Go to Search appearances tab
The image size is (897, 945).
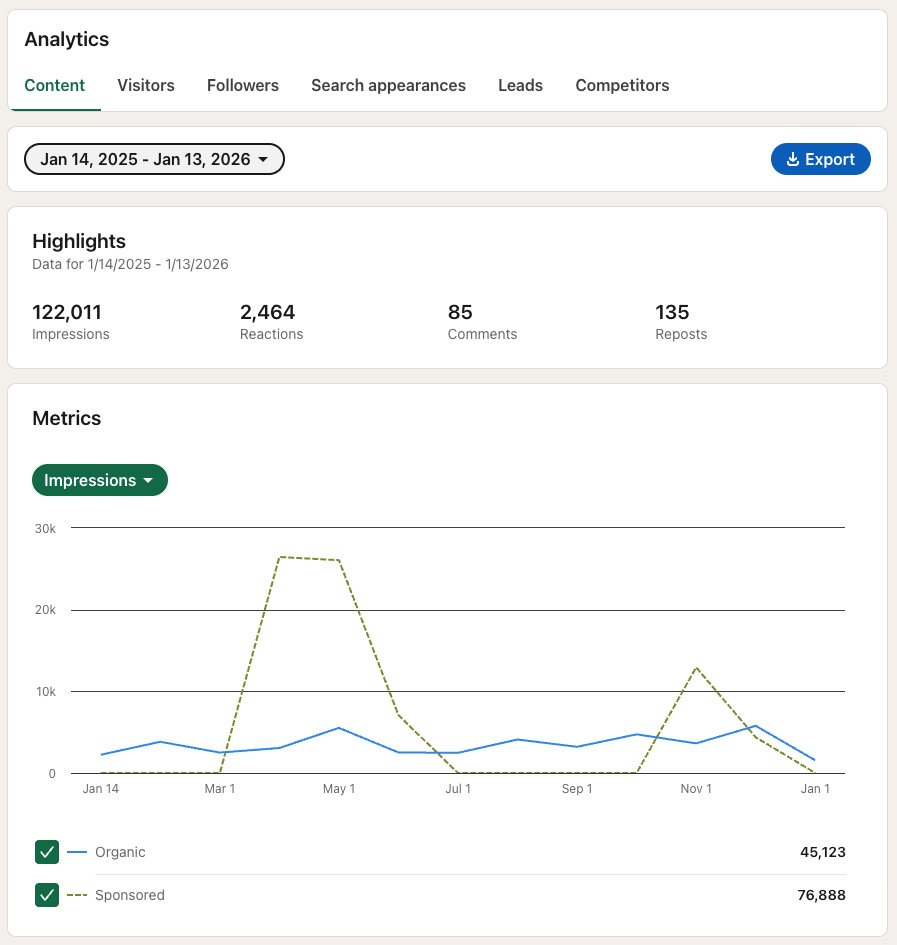(x=388, y=86)
